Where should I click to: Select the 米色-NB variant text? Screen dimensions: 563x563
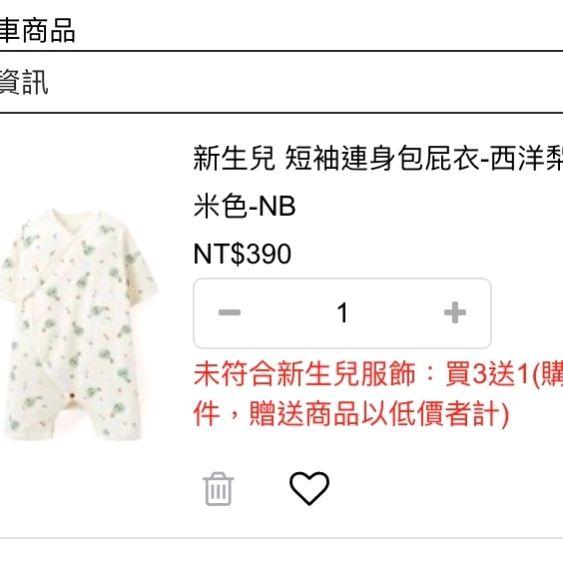(244, 206)
